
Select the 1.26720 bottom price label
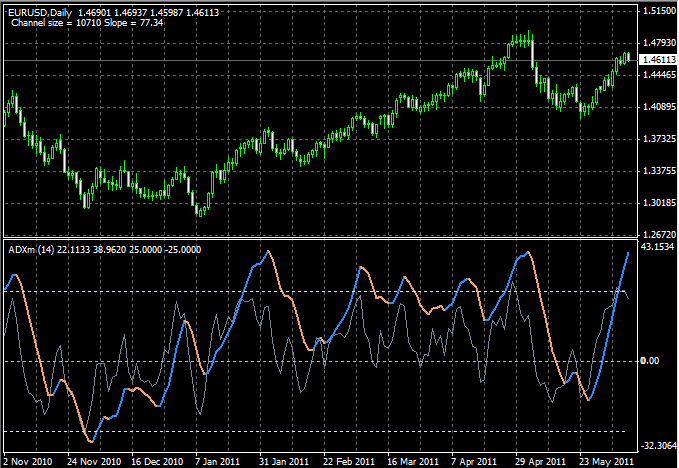pos(660,234)
